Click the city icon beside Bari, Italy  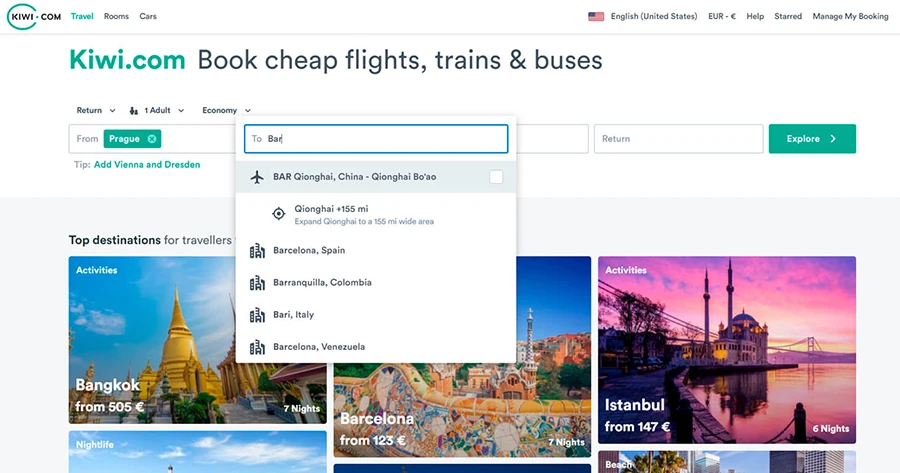(x=257, y=315)
